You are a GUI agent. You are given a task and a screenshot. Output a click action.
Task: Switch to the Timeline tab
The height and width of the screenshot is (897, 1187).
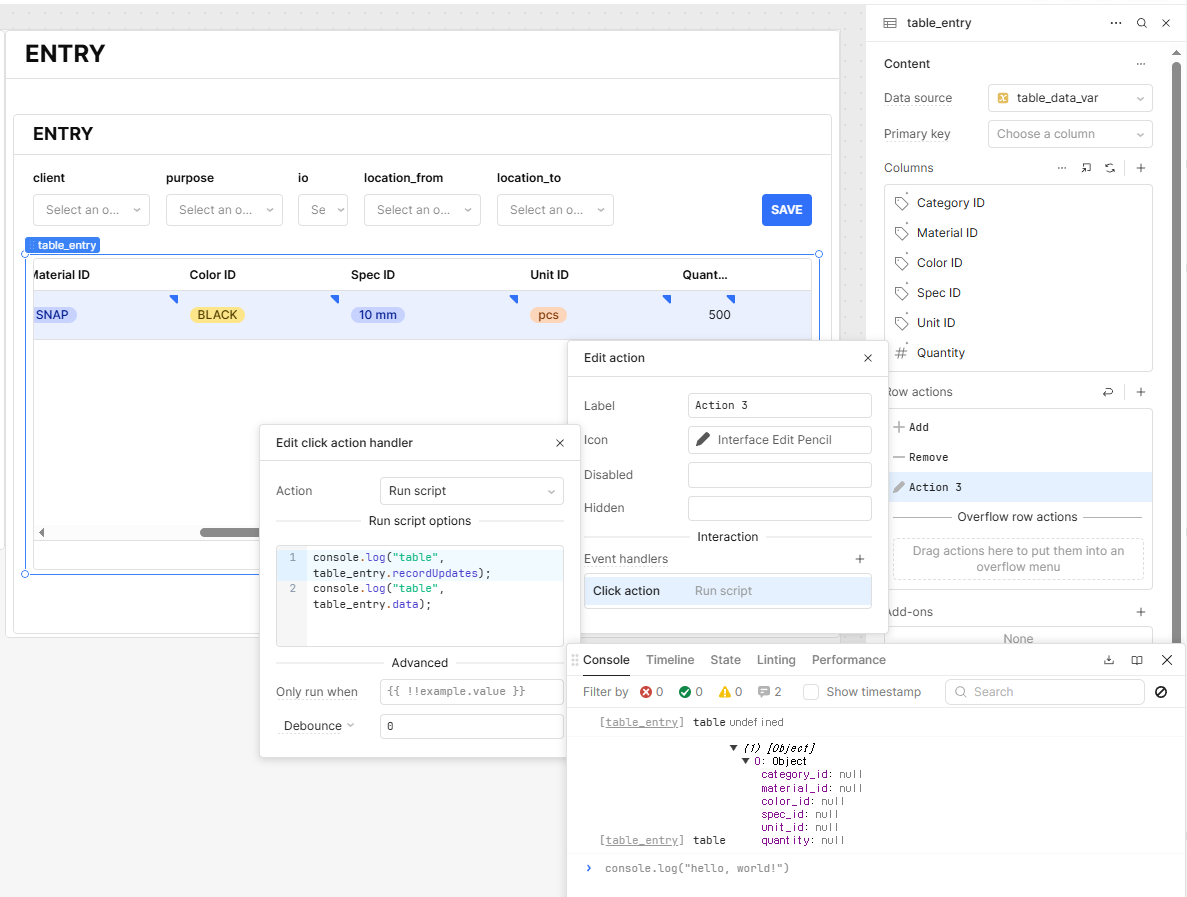[670, 660]
